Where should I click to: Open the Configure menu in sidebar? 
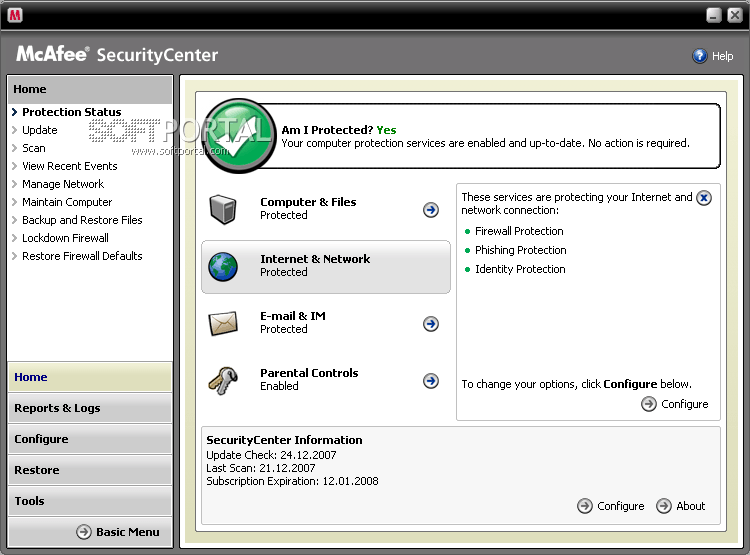(90, 439)
